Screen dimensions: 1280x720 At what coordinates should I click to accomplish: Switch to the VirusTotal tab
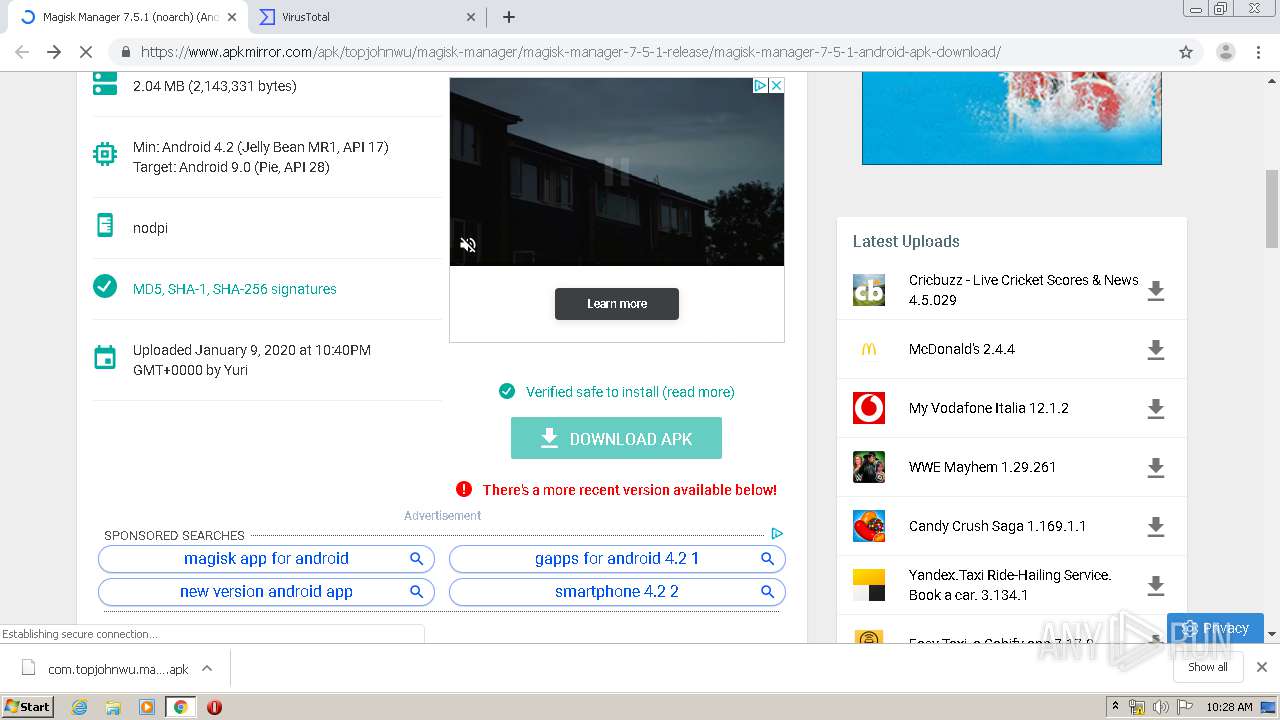366,17
